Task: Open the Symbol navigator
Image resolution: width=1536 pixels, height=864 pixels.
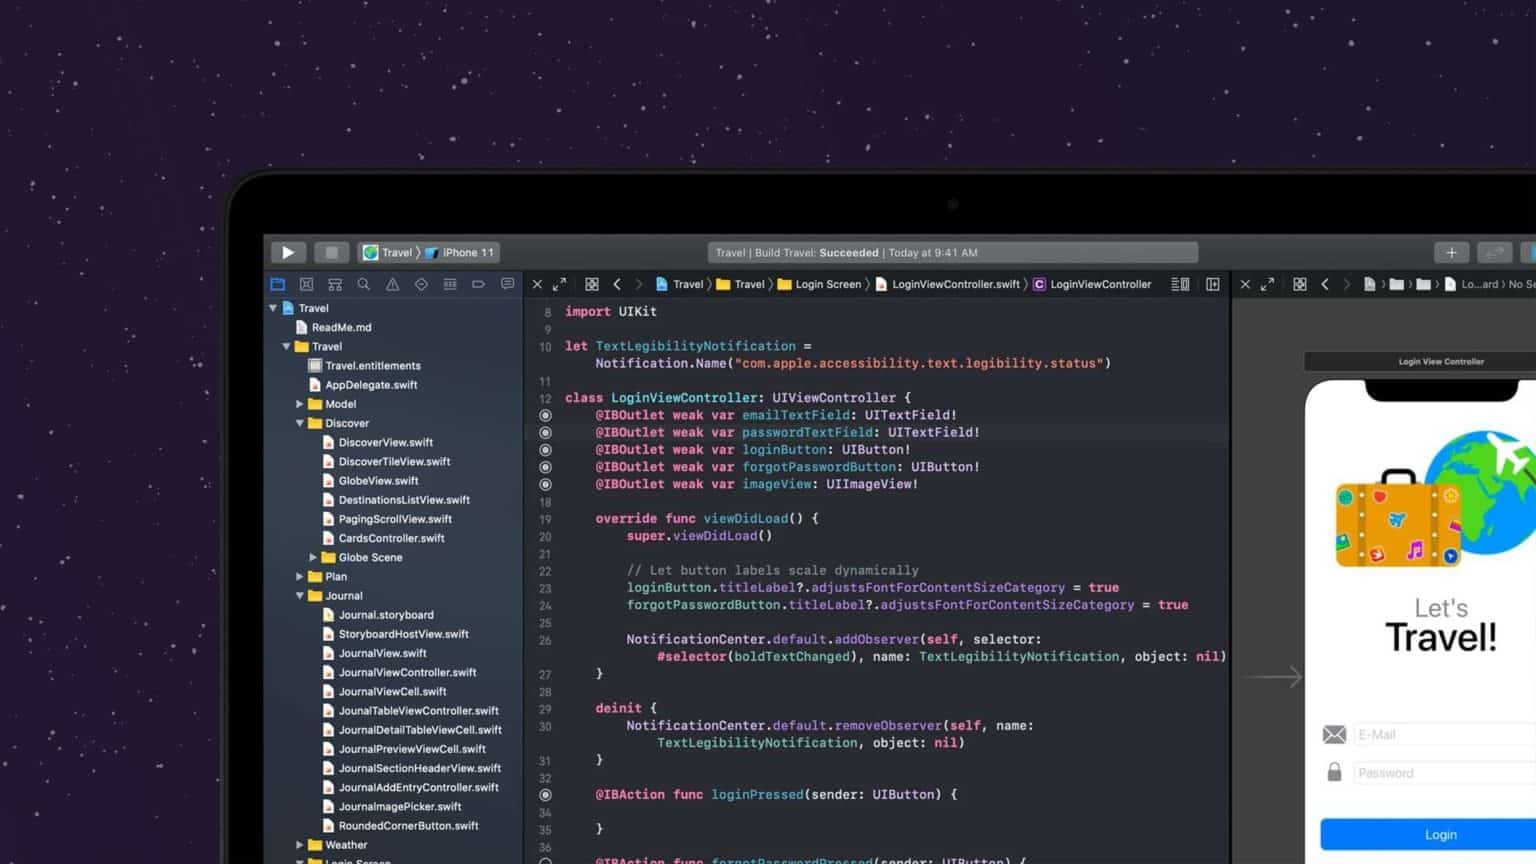Action: pyautogui.click(x=335, y=285)
